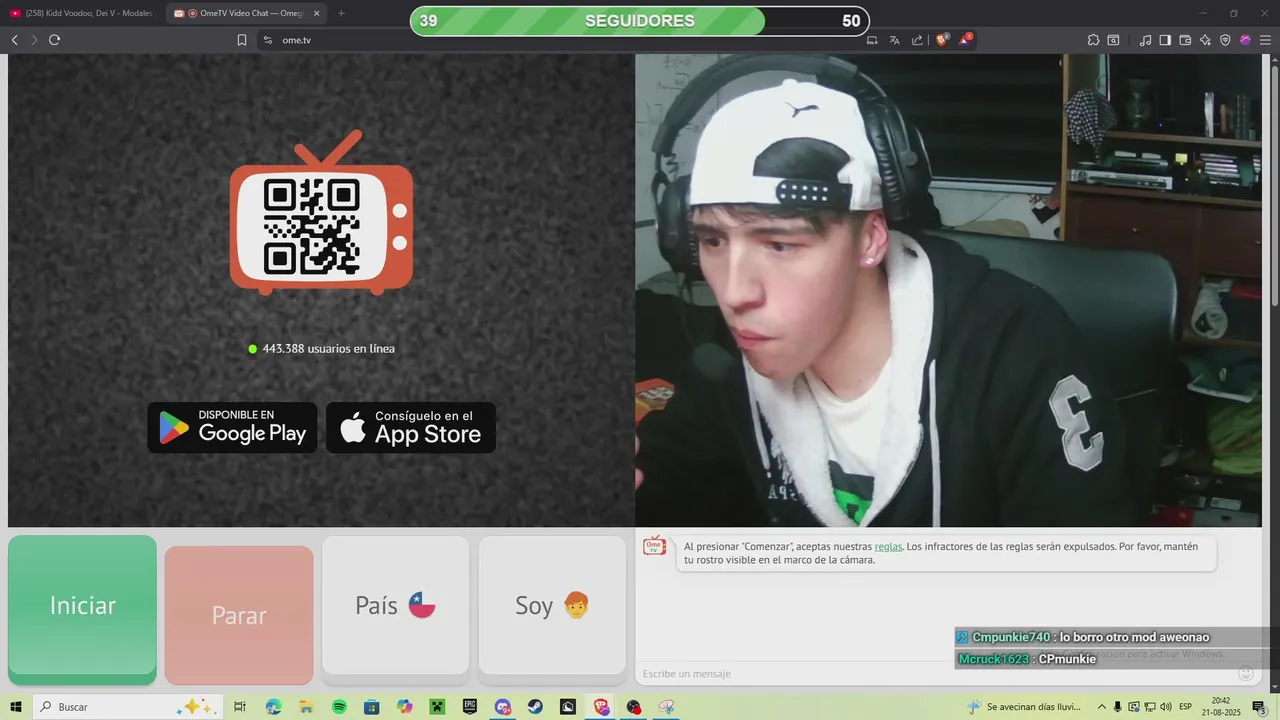Click the share page icon
This screenshot has width=1280, height=720.
917,40
